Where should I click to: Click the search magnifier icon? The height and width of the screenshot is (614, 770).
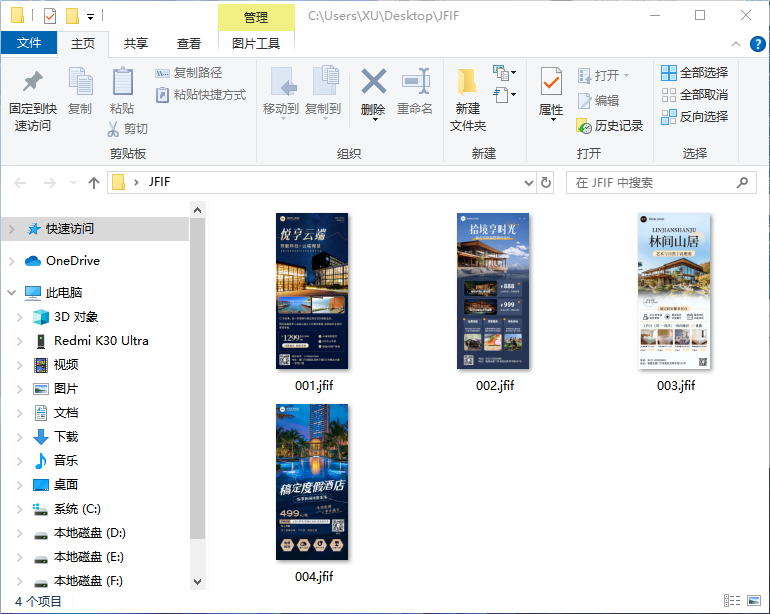(x=742, y=183)
